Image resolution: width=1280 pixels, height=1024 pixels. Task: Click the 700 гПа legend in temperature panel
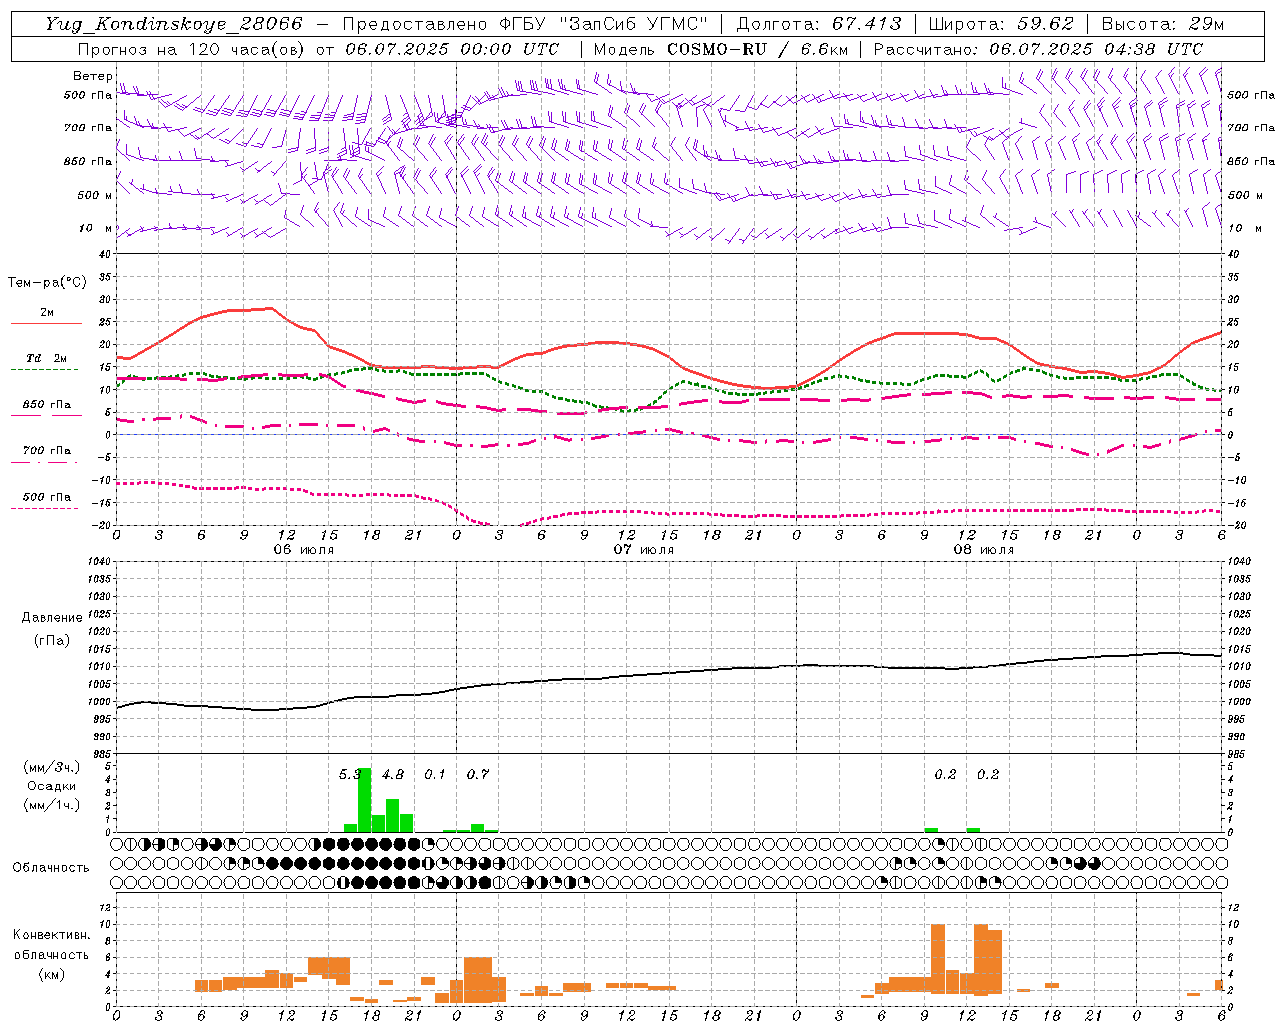pyautogui.click(x=46, y=451)
